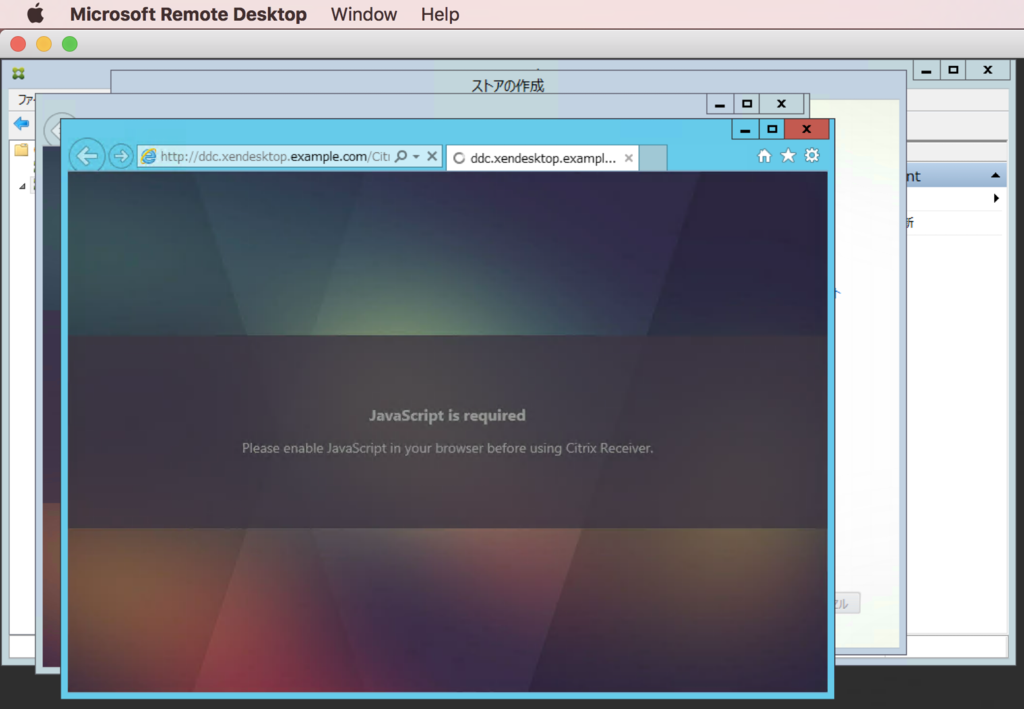1024x709 pixels.
Task: Open the address bar autocomplete dropdown arrow
Action: pos(416,157)
